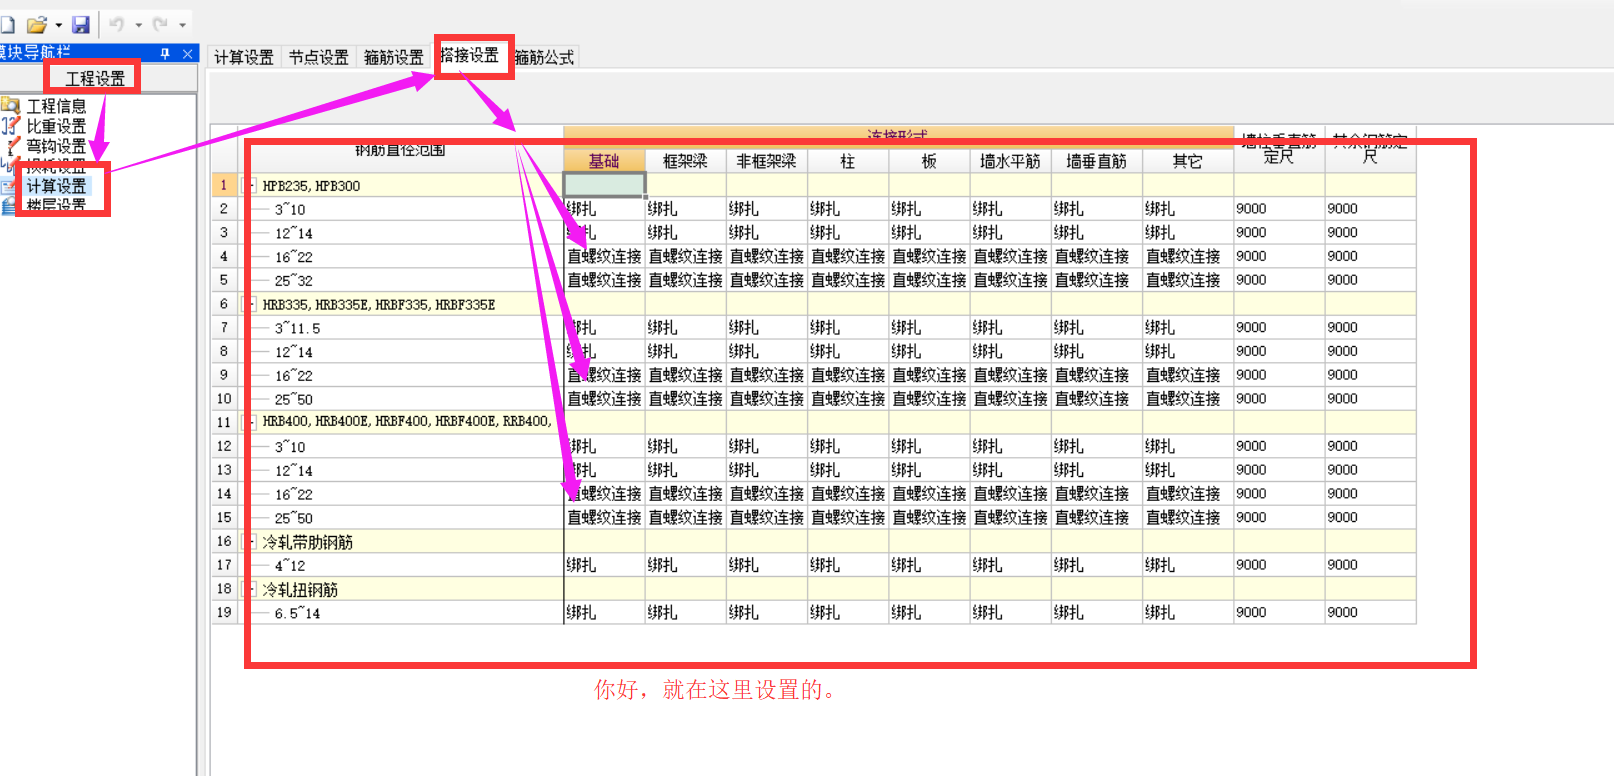Click 其它 直螺纹连接 cell in row 10
The height and width of the screenshot is (776, 1614).
(x=1188, y=399)
